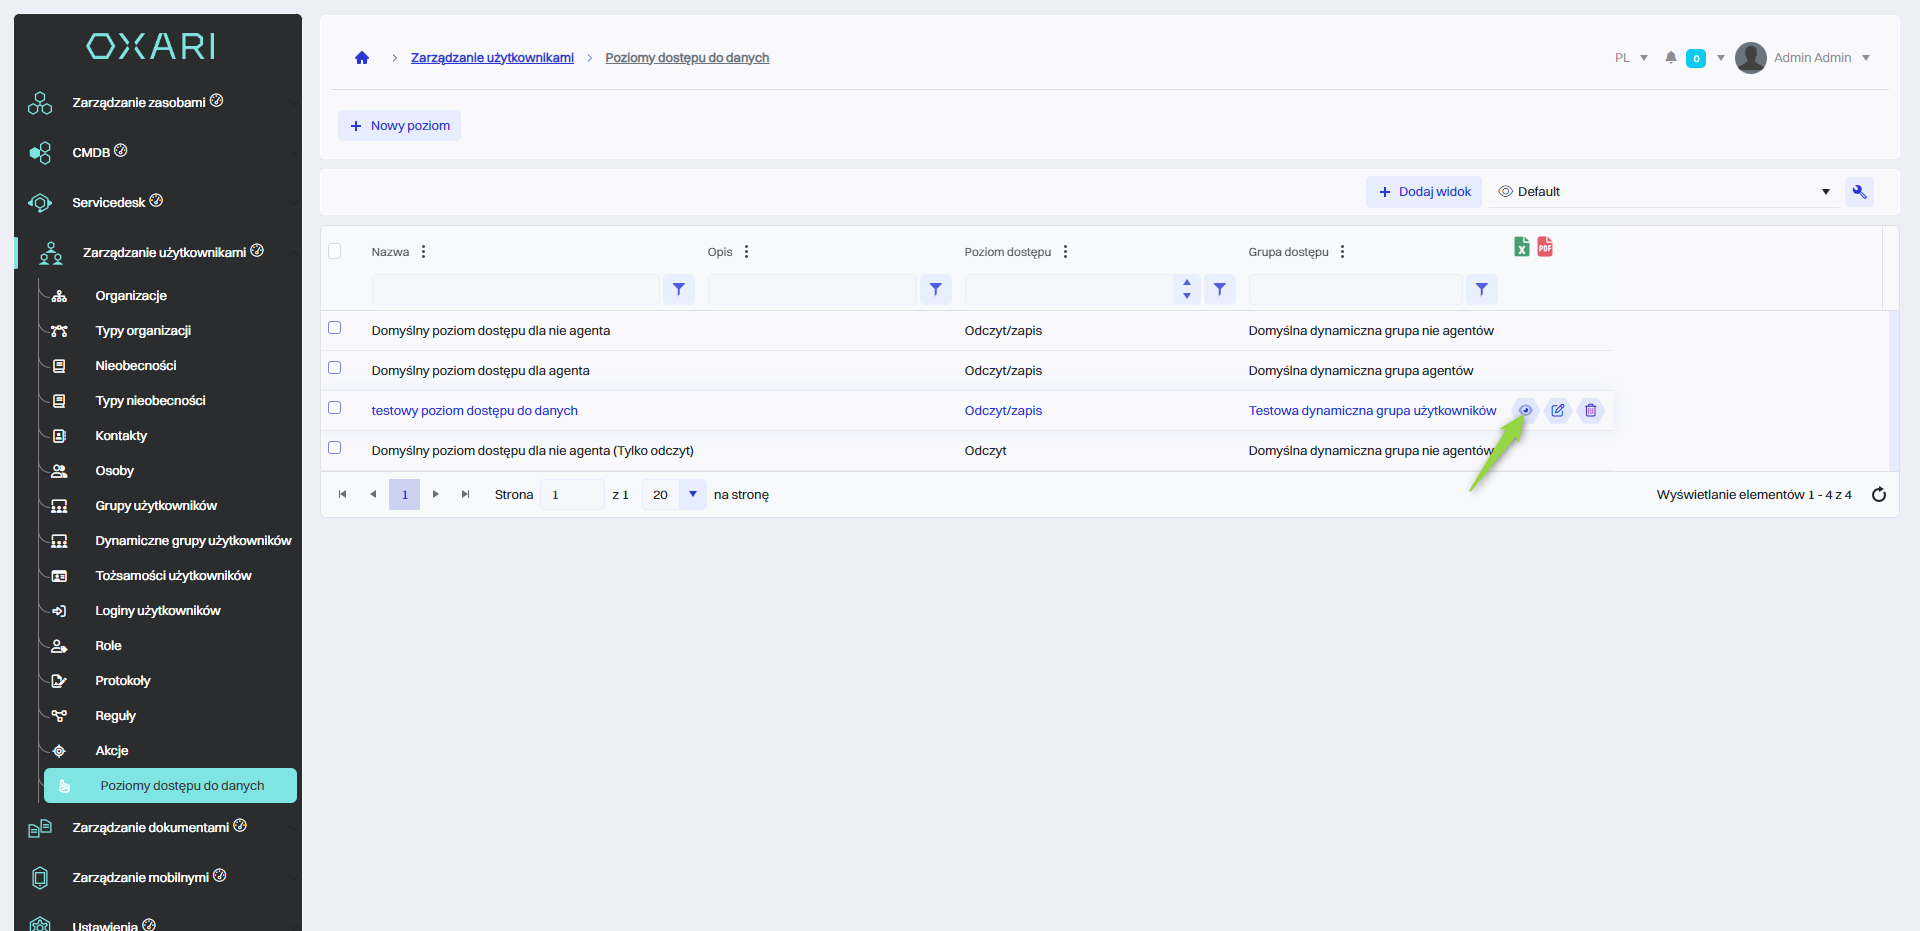This screenshot has height=931, width=1920.
Task: Select all rows with header checkbox
Action: (x=335, y=251)
